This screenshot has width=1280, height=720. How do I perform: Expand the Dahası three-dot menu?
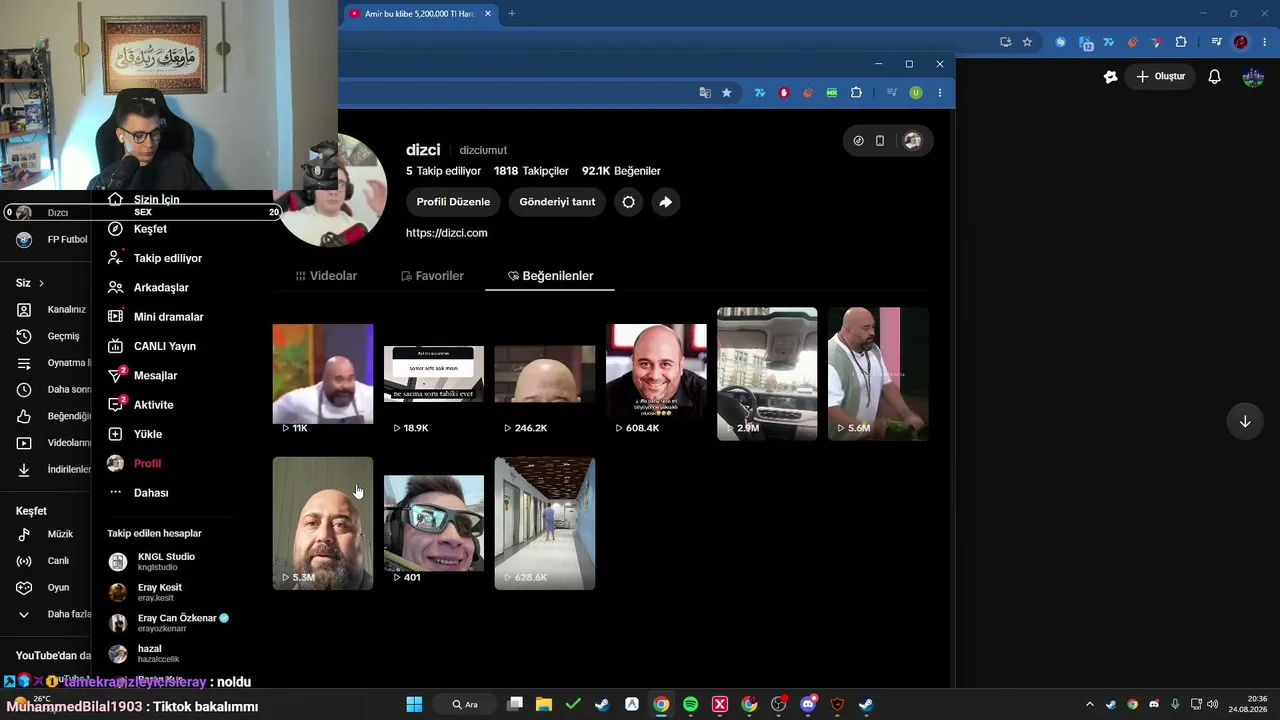138,493
